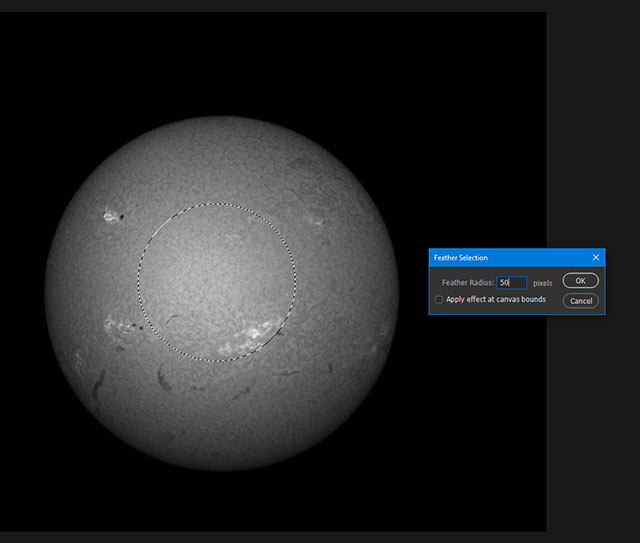The height and width of the screenshot is (543, 640).
Task: Click the 'Feather Radius:' label
Action: pos(468,283)
